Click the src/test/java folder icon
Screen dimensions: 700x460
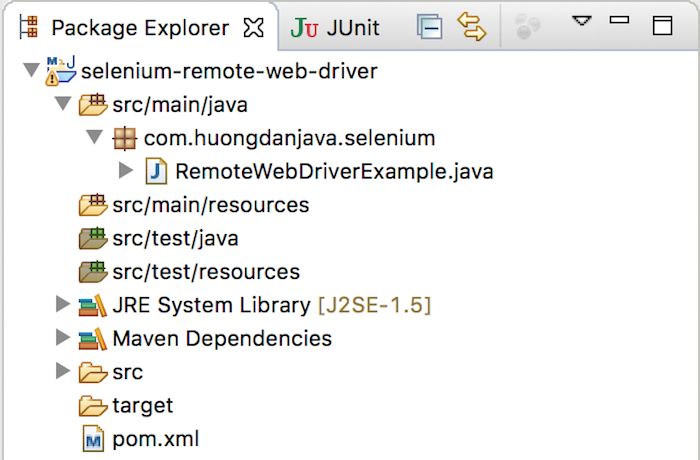93,238
